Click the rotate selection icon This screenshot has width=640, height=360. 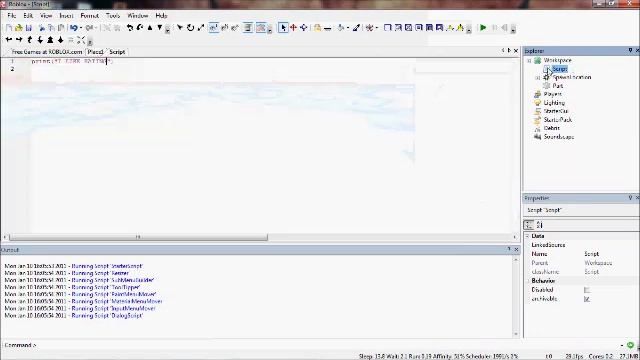pyautogui.click(x=130, y=28)
